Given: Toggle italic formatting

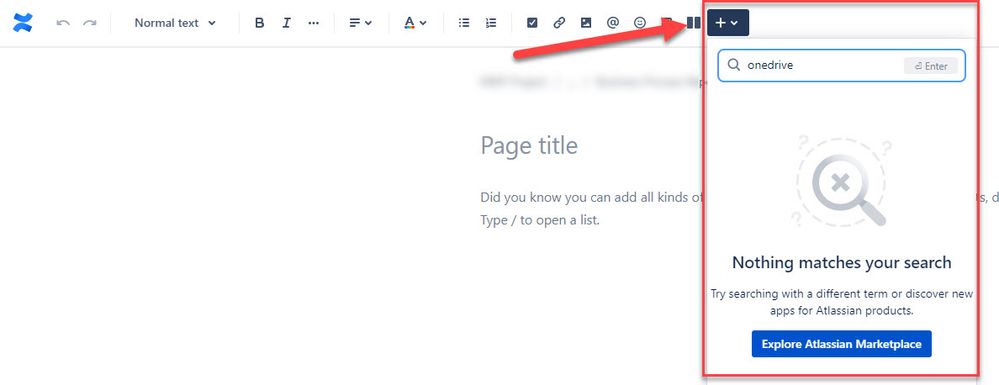Looking at the screenshot, I should click(286, 23).
